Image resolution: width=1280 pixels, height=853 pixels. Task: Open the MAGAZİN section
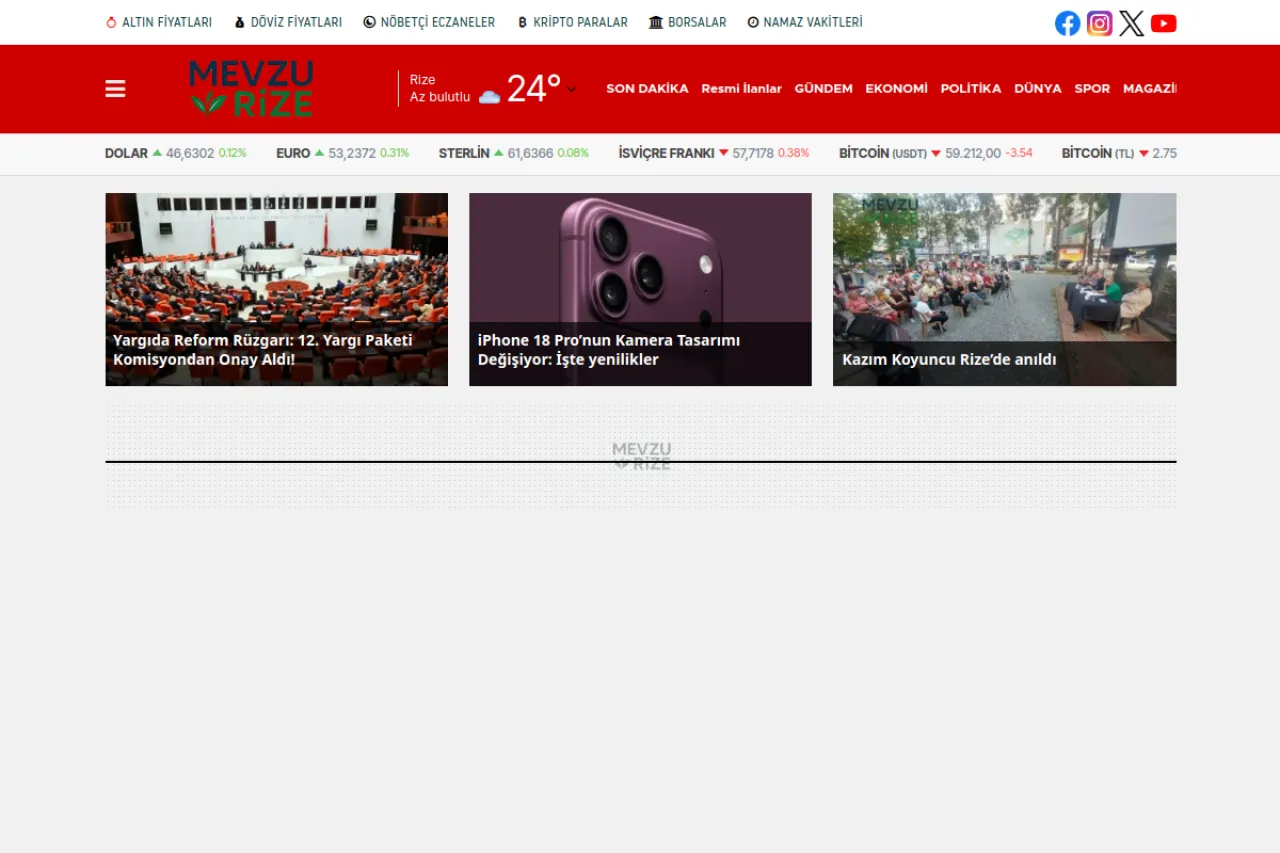[1149, 88]
